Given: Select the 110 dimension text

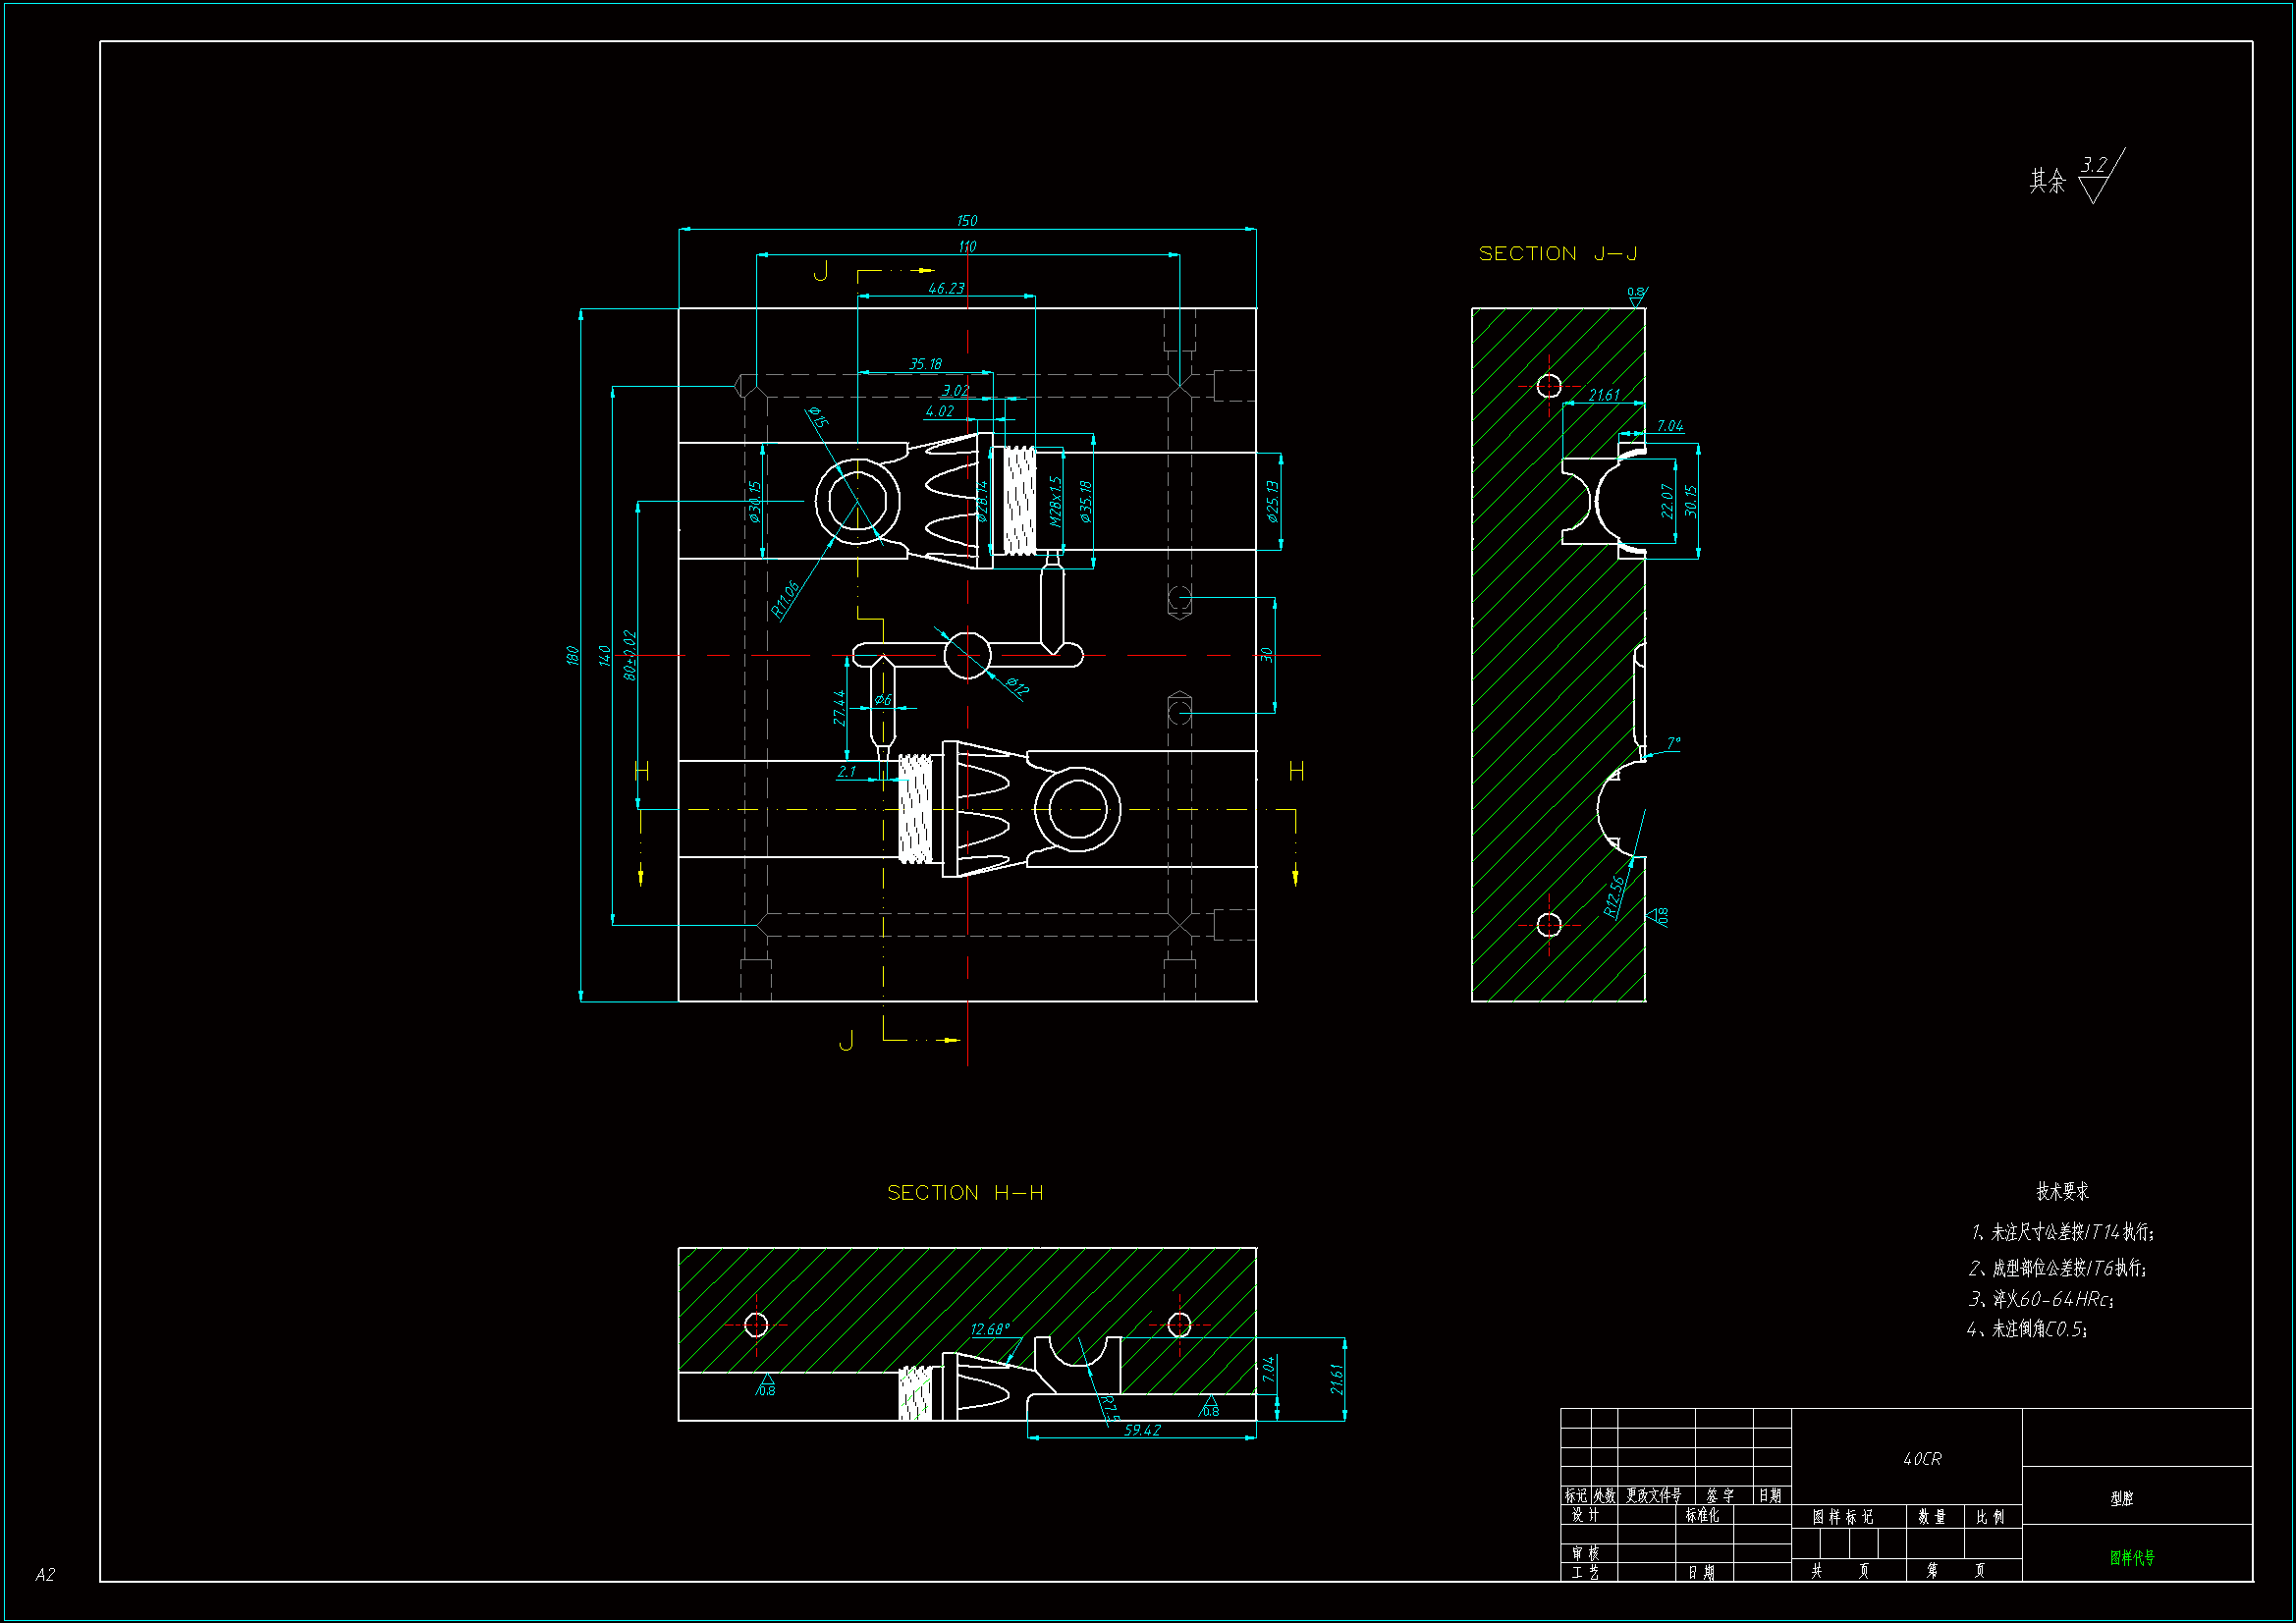Looking at the screenshot, I should click(x=967, y=247).
